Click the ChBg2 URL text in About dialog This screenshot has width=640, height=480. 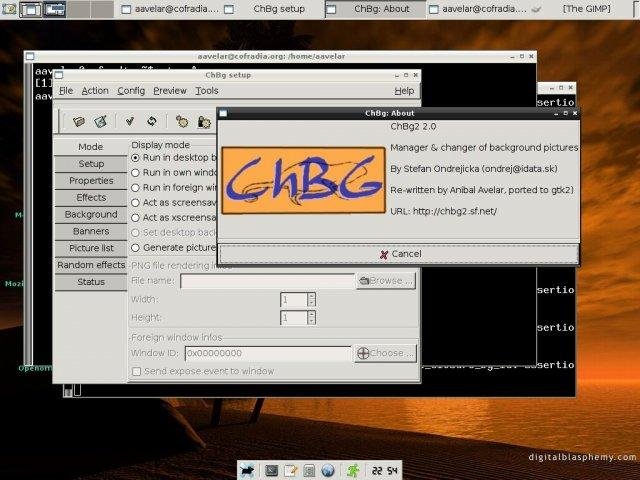444,211
